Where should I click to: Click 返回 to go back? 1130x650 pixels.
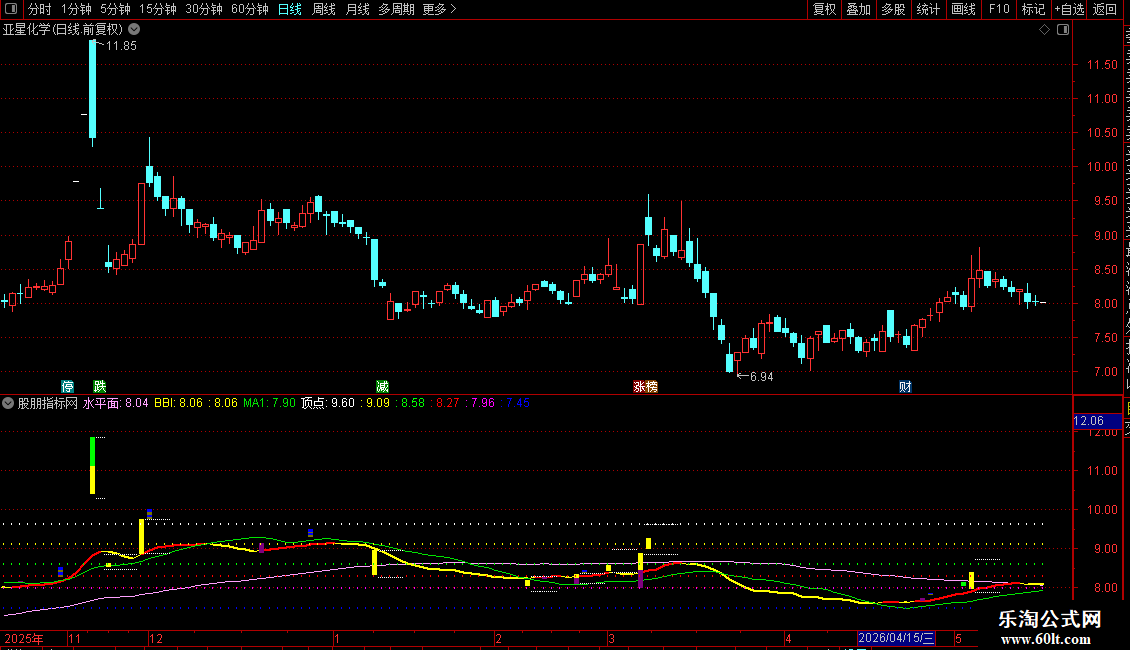(1105, 9)
